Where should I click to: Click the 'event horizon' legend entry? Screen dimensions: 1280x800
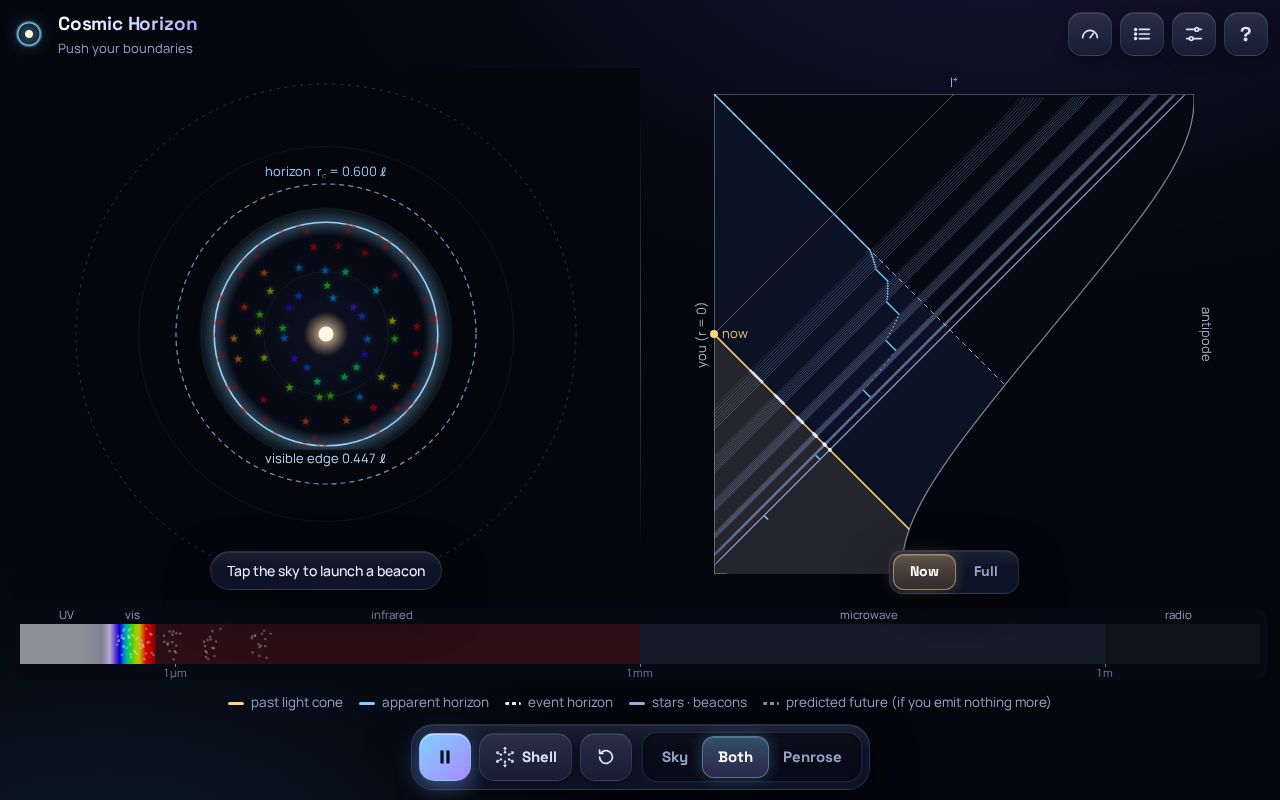pyautogui.click(x=559, y=703)
